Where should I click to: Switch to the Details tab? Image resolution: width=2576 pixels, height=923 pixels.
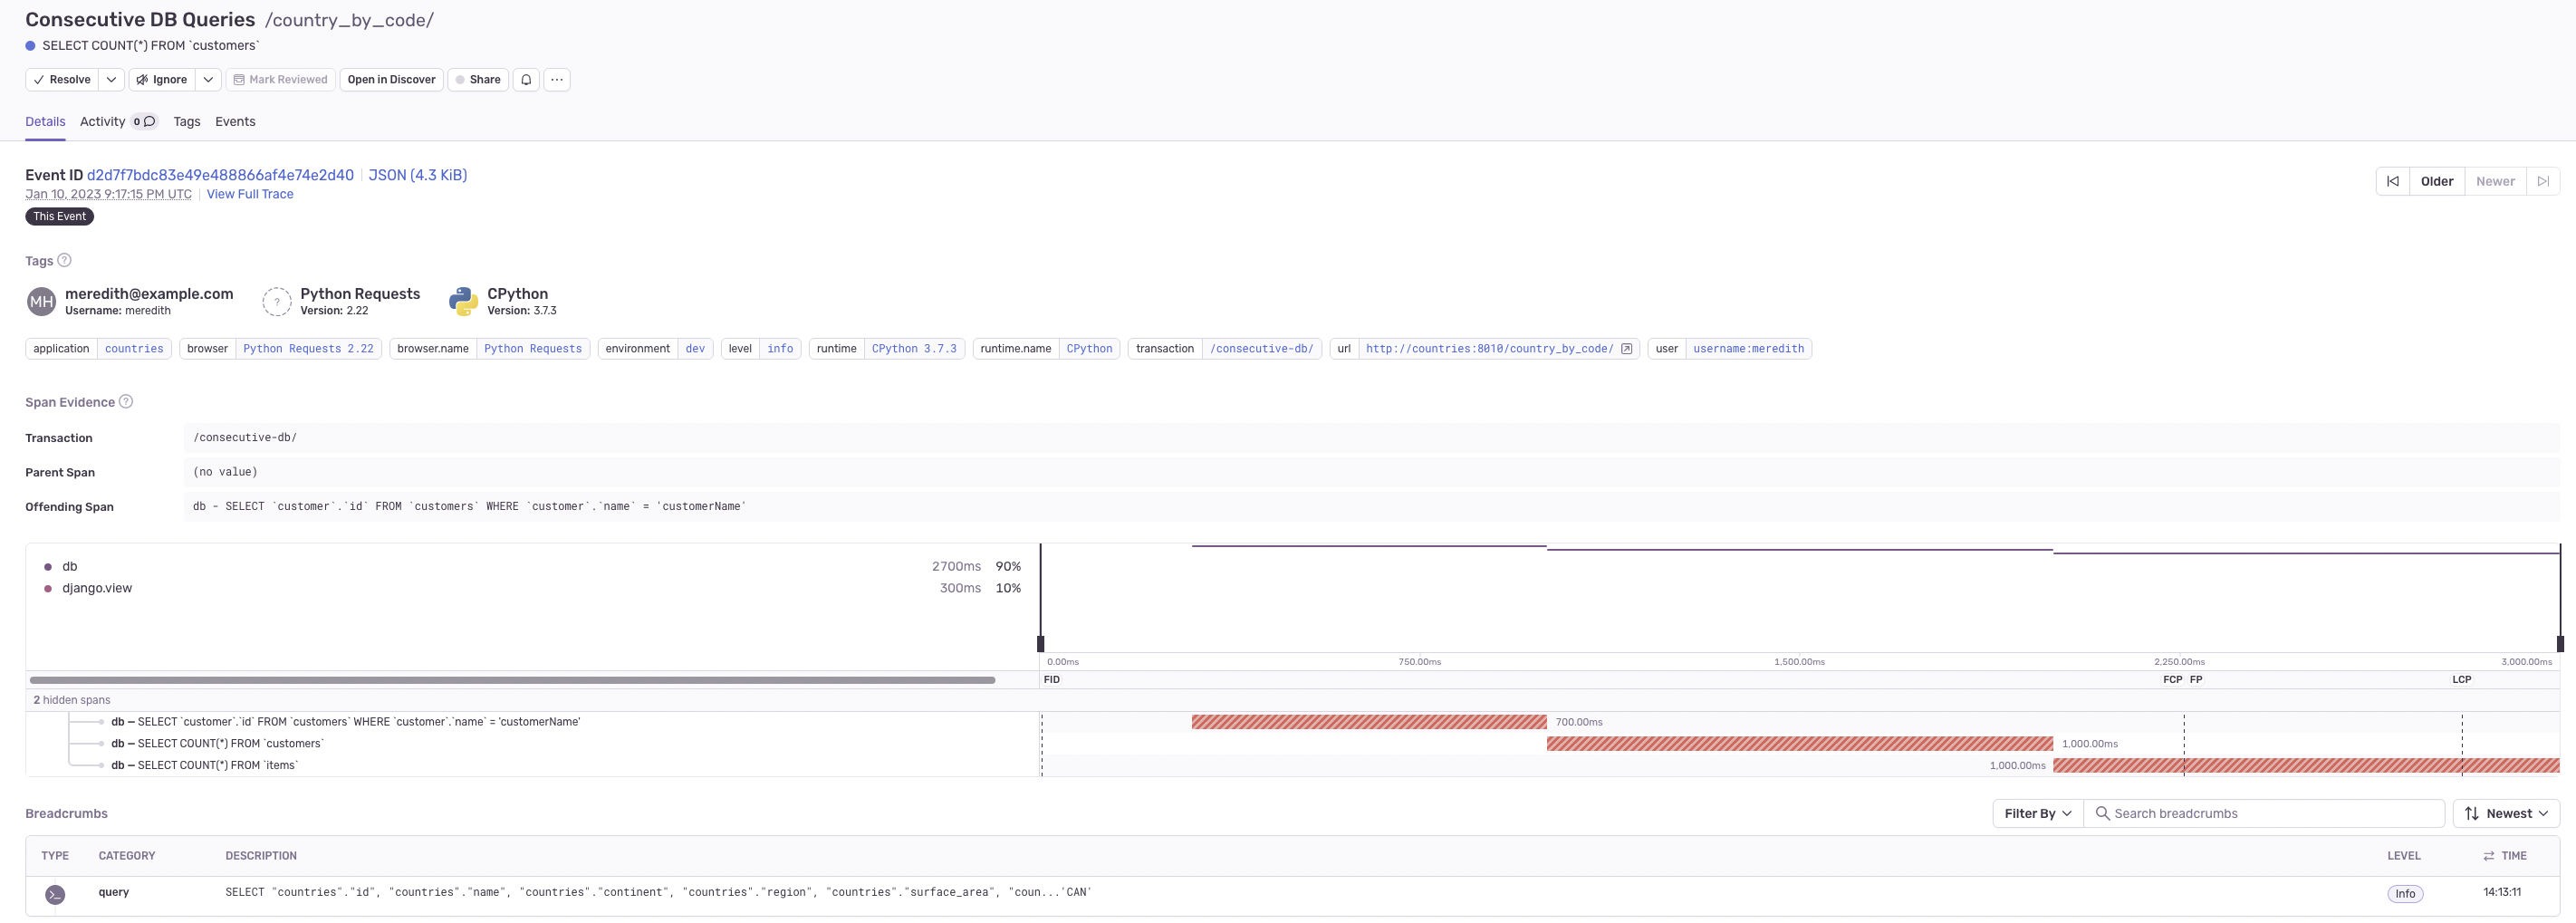point(45,122)
